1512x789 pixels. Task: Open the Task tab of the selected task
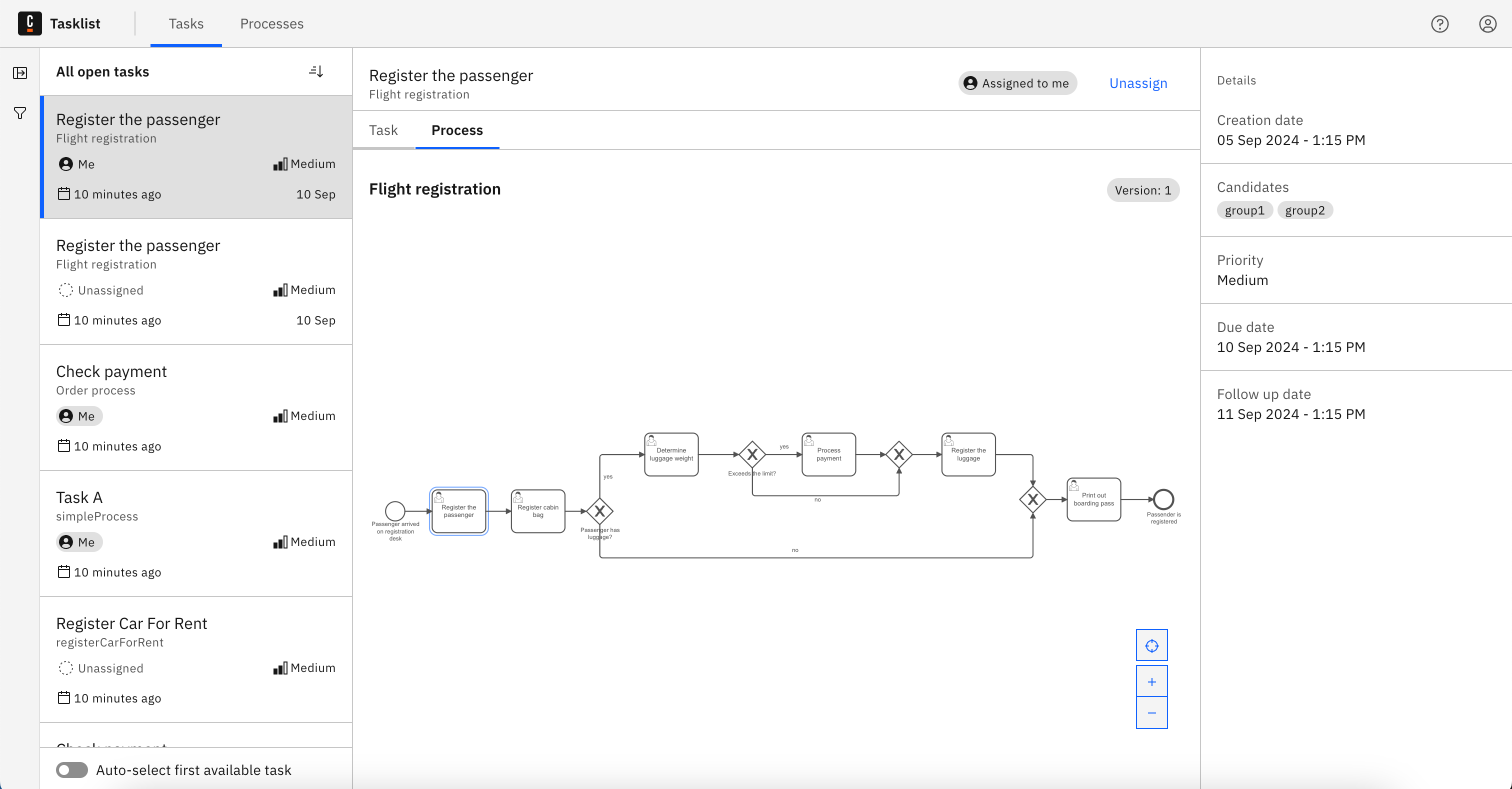pyautogui.click(x=384, y=130)
